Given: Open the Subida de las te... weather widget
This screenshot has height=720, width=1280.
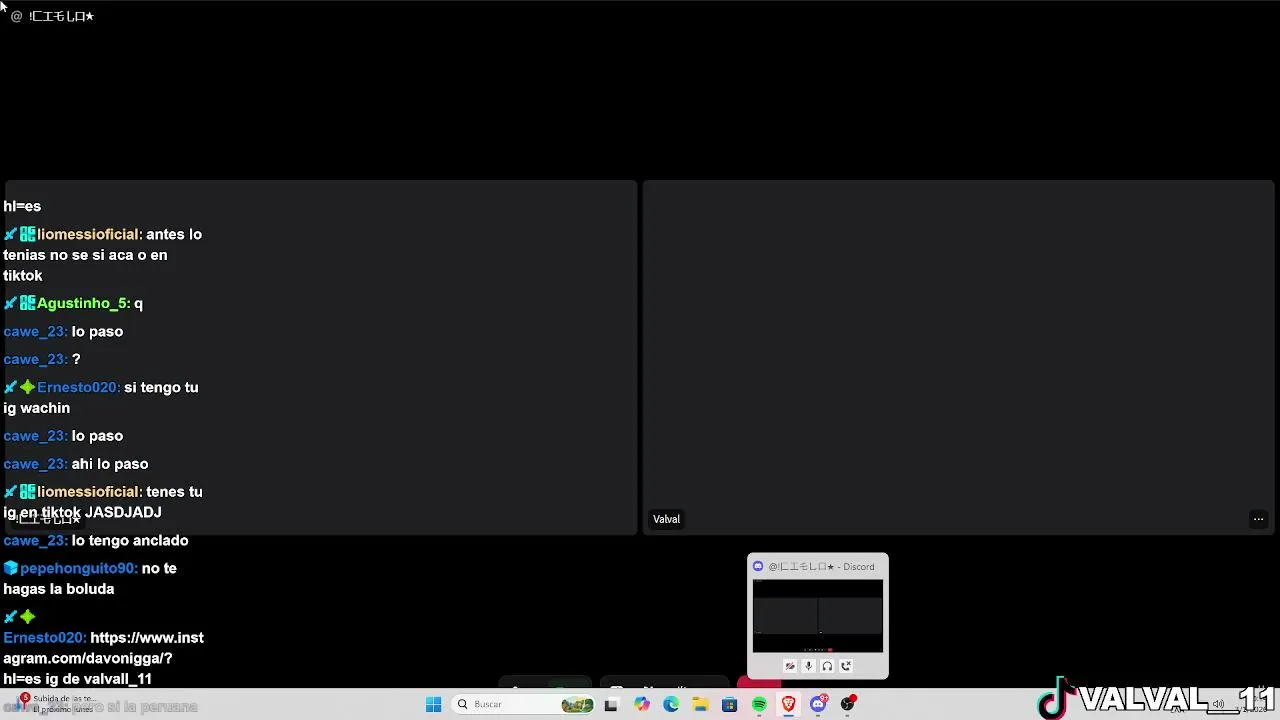Looking at the screenshot, I should pyautogui.click(x=57, y=704).
